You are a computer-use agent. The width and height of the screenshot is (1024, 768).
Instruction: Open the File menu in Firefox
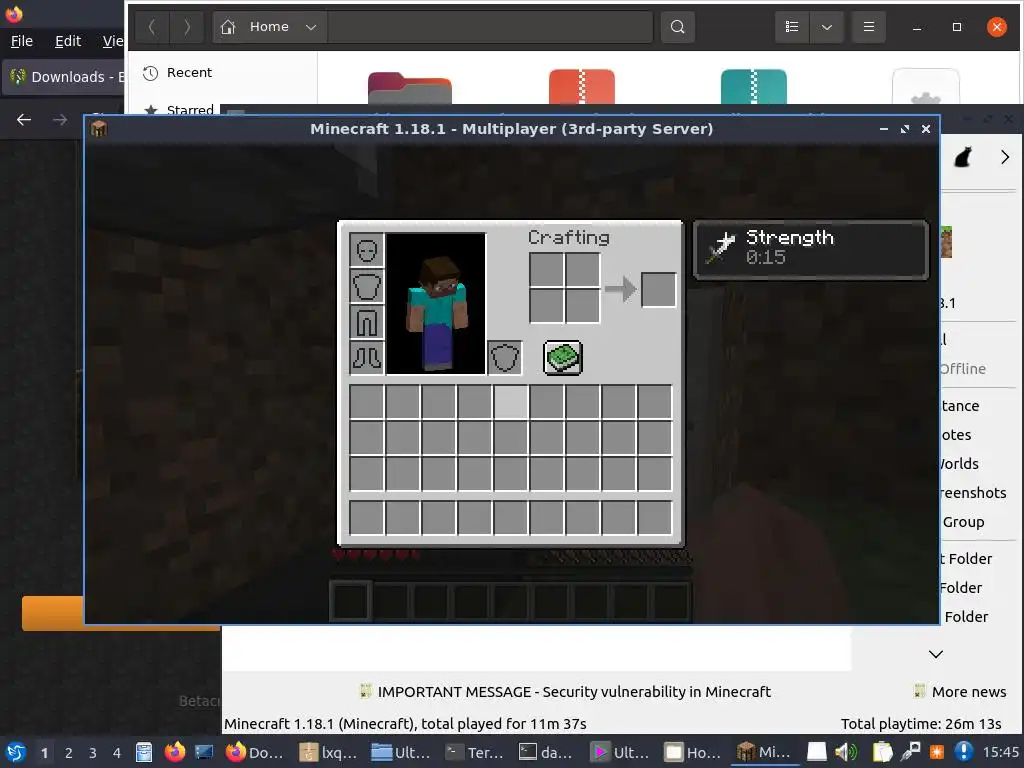pos(22,41)
